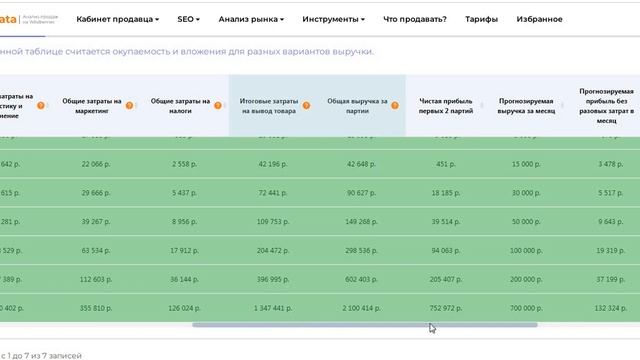Sort by Прогнозируемая прибыль без разовых затрат

pyautogui.click(x=606, y=106)
